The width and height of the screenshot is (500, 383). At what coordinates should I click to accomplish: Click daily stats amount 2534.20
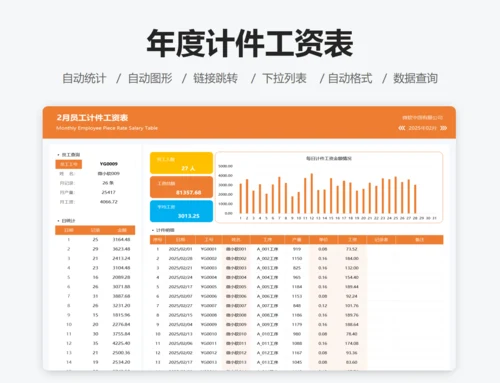click(121, 362)
